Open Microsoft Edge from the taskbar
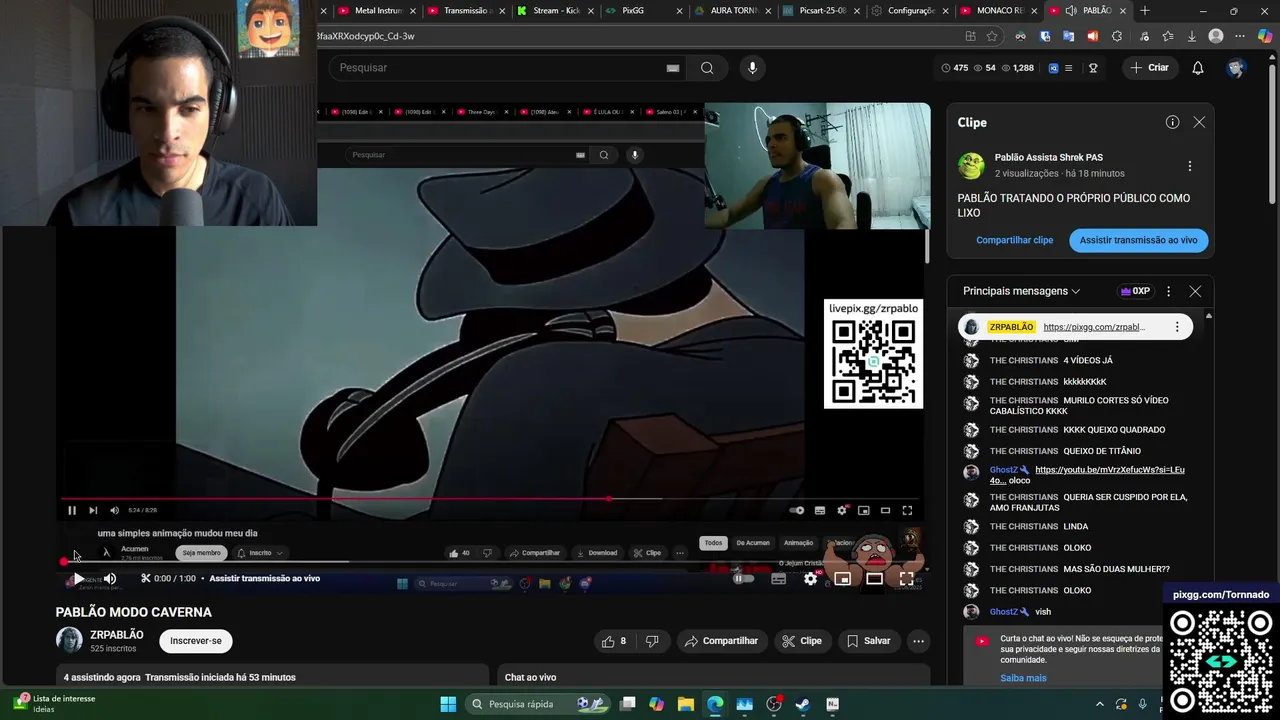1280x720 pixels. 715,704
